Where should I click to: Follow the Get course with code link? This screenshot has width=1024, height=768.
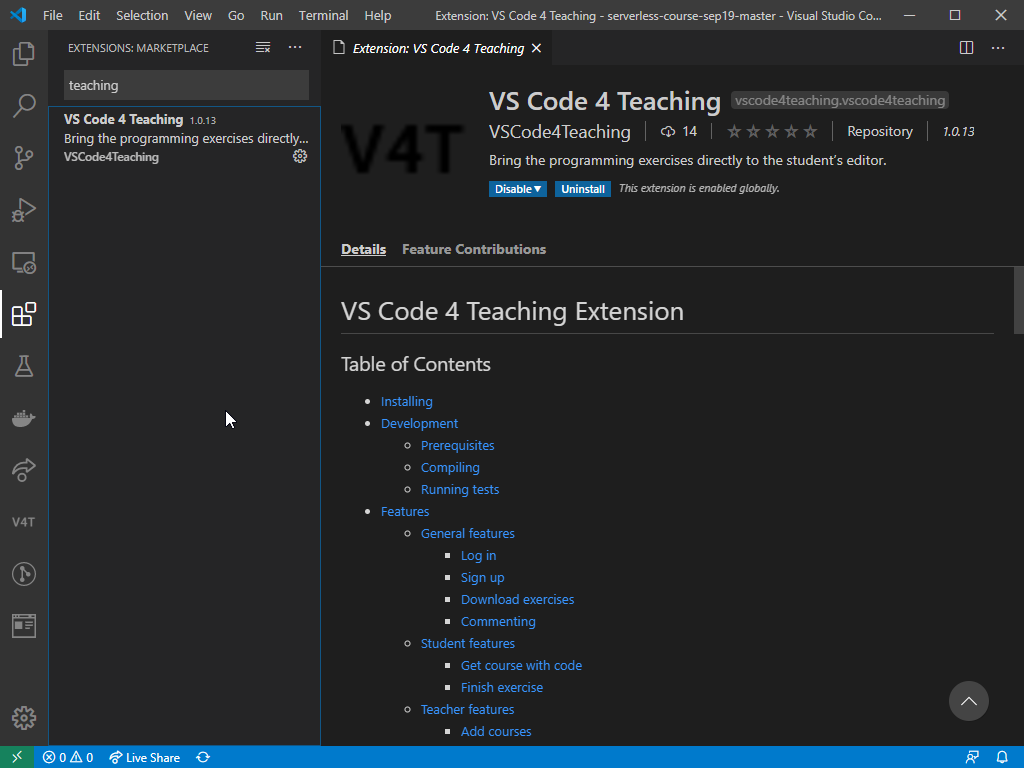521,665
